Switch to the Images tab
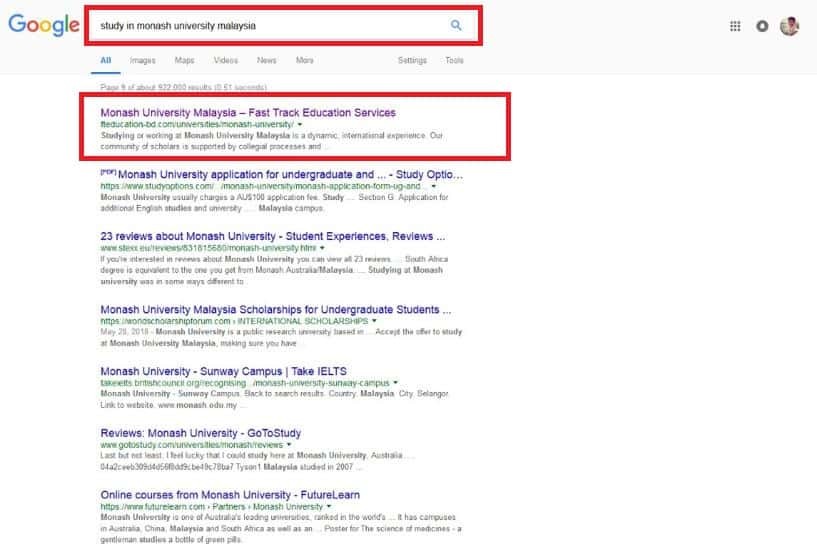This screenshot has width=817, height=547. pos(143,60)
